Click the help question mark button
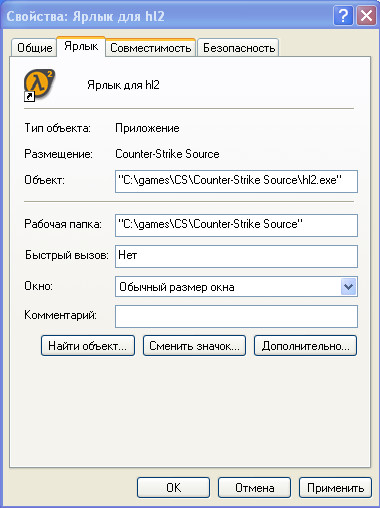The width and height of the screenshot is (380, 508). tap(343, 16)
